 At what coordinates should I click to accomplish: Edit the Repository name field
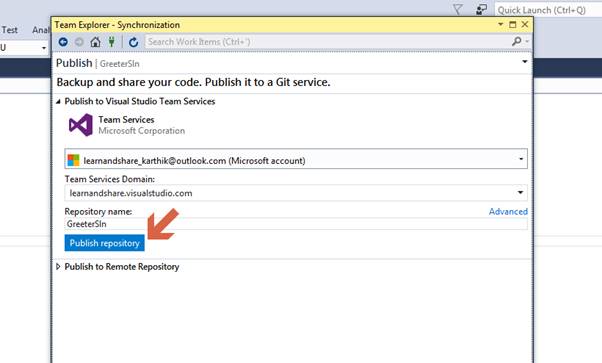coord(296,224)
